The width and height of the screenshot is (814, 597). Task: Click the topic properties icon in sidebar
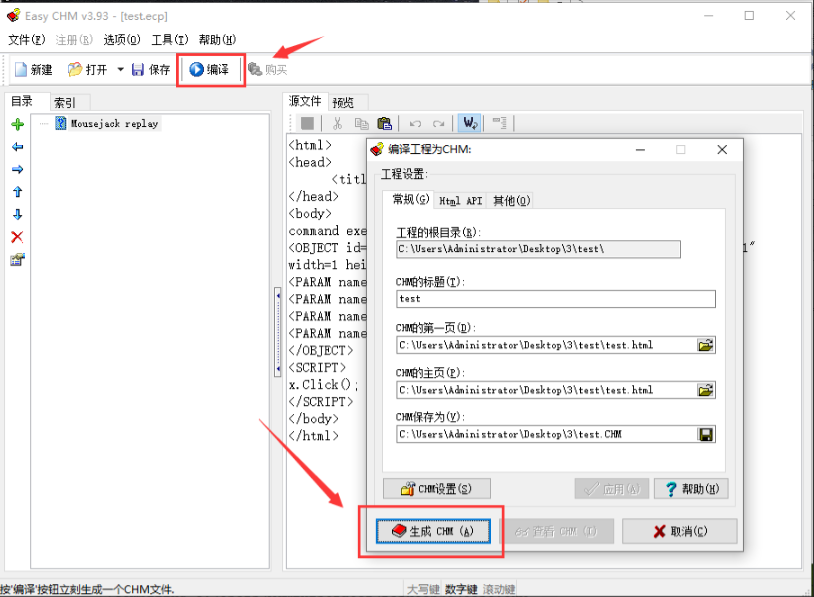(17, 260)
